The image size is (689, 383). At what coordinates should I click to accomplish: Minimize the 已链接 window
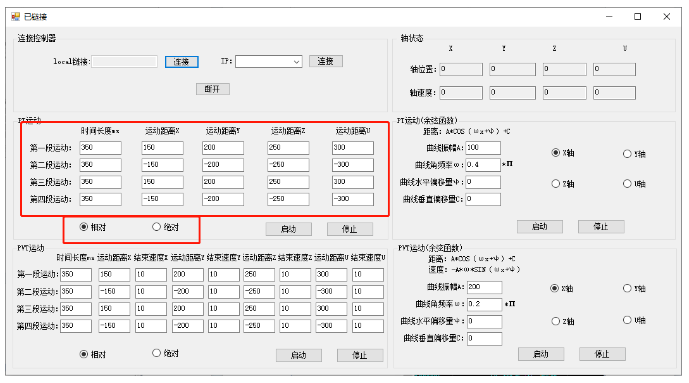(609, 17)
